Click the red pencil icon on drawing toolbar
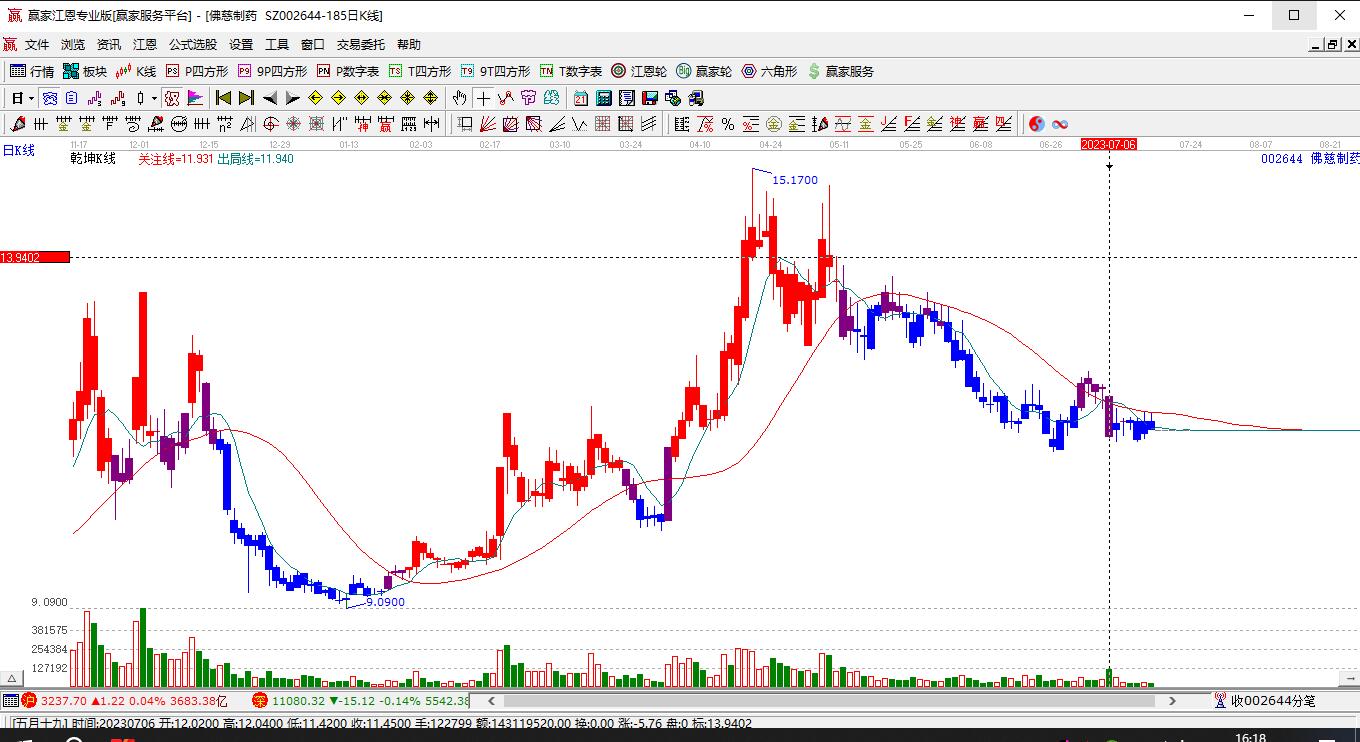The image size is (1360, 742). (17, 124)
